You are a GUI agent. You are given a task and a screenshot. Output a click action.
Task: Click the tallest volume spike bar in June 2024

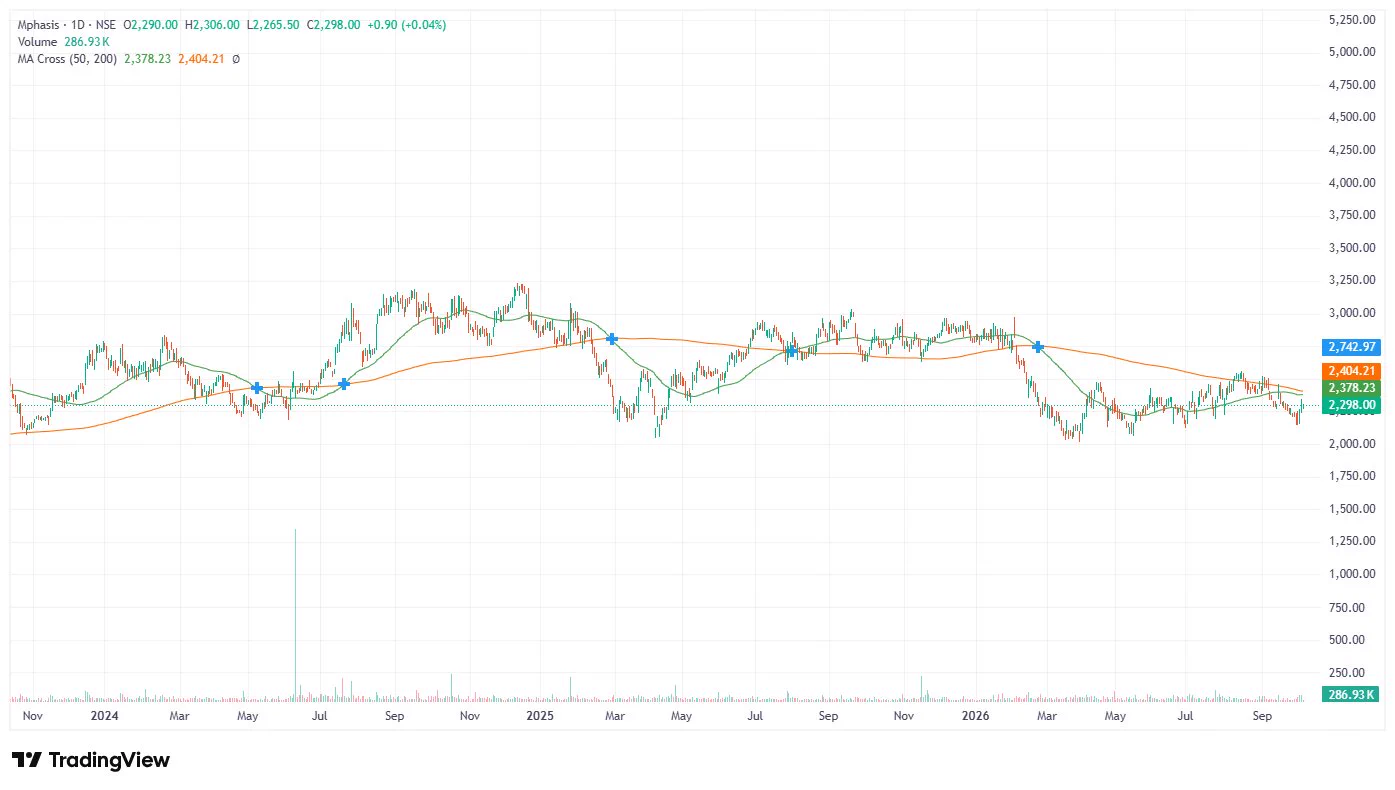[x=295, y=614]
